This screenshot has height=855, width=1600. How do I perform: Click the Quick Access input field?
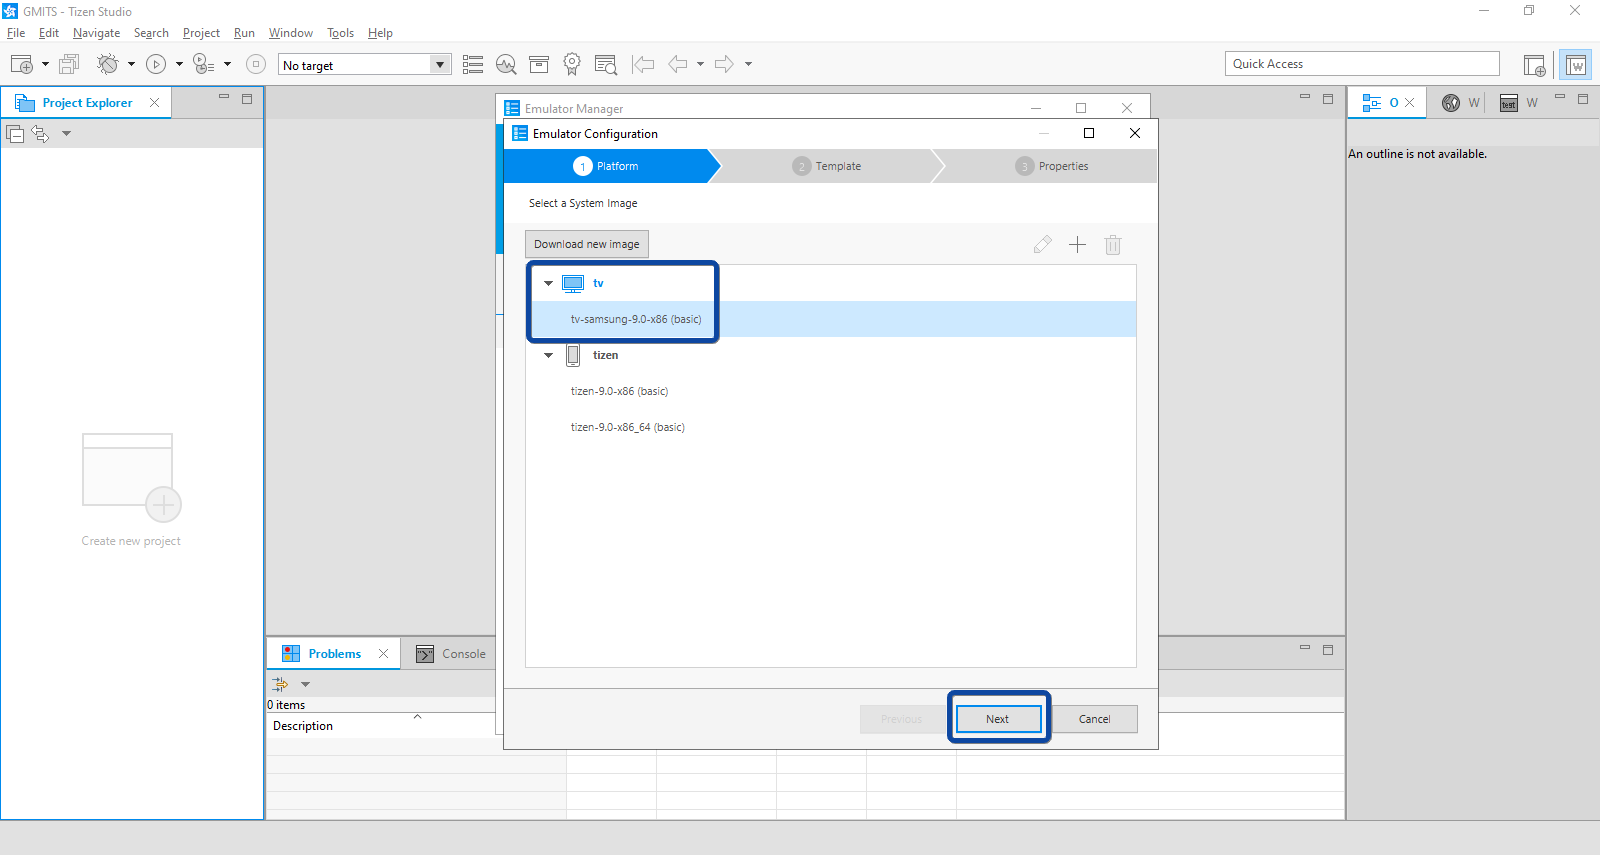coord(1362,64)
